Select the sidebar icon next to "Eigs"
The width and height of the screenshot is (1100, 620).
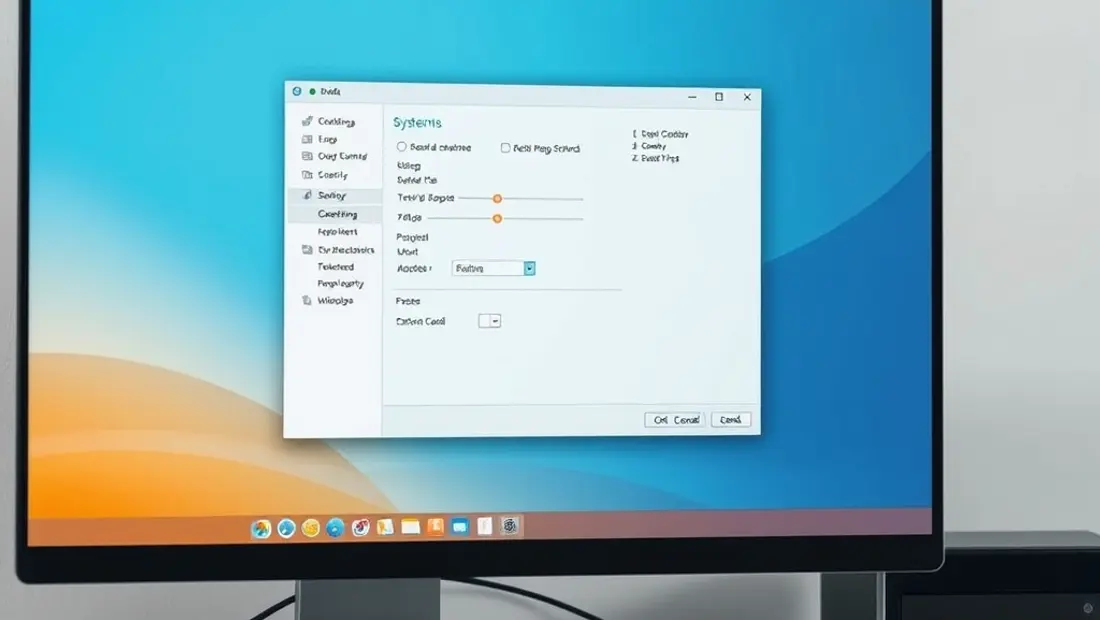[x=307, y=140]
